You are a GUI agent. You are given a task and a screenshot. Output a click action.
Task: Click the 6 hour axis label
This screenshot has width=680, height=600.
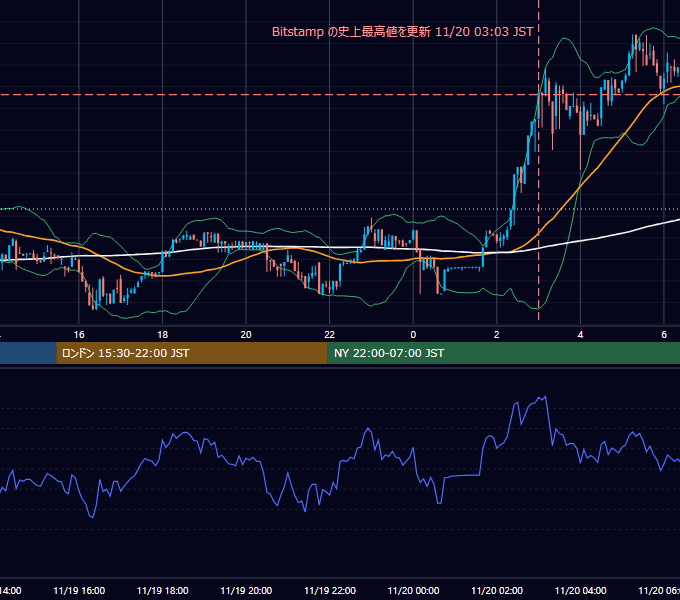click(x=664, y=335)
